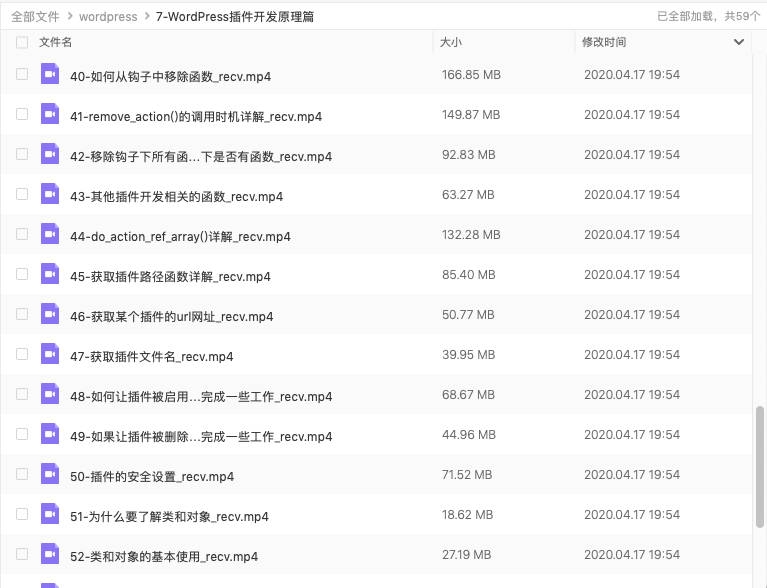Screen dimensions: 767x588
Task: Click video icon for 46-获取某个插件的url网址 file
Action: click(50, 314)
